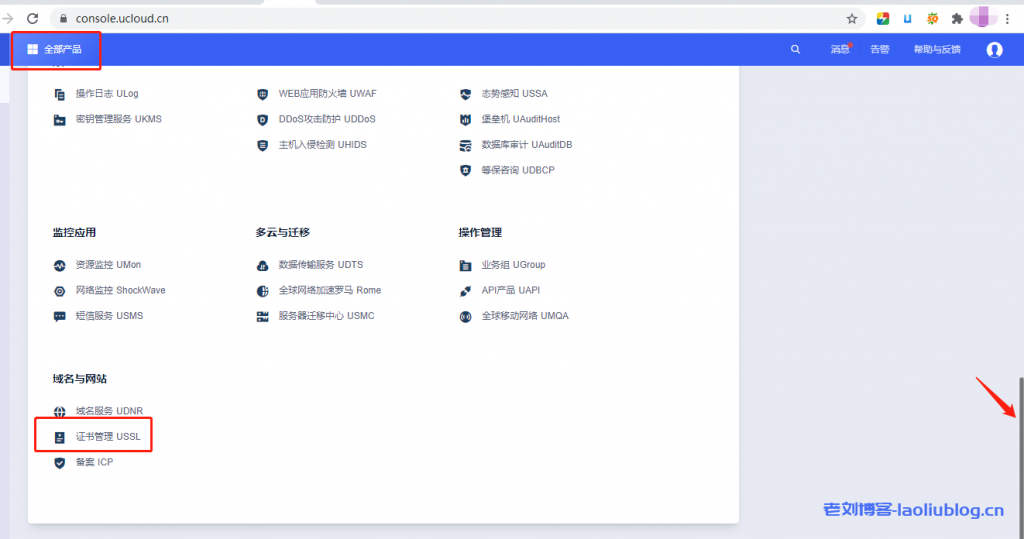Open the 告警 alerts link
This screenshot has height=539, width=1024.
point(879,49)
